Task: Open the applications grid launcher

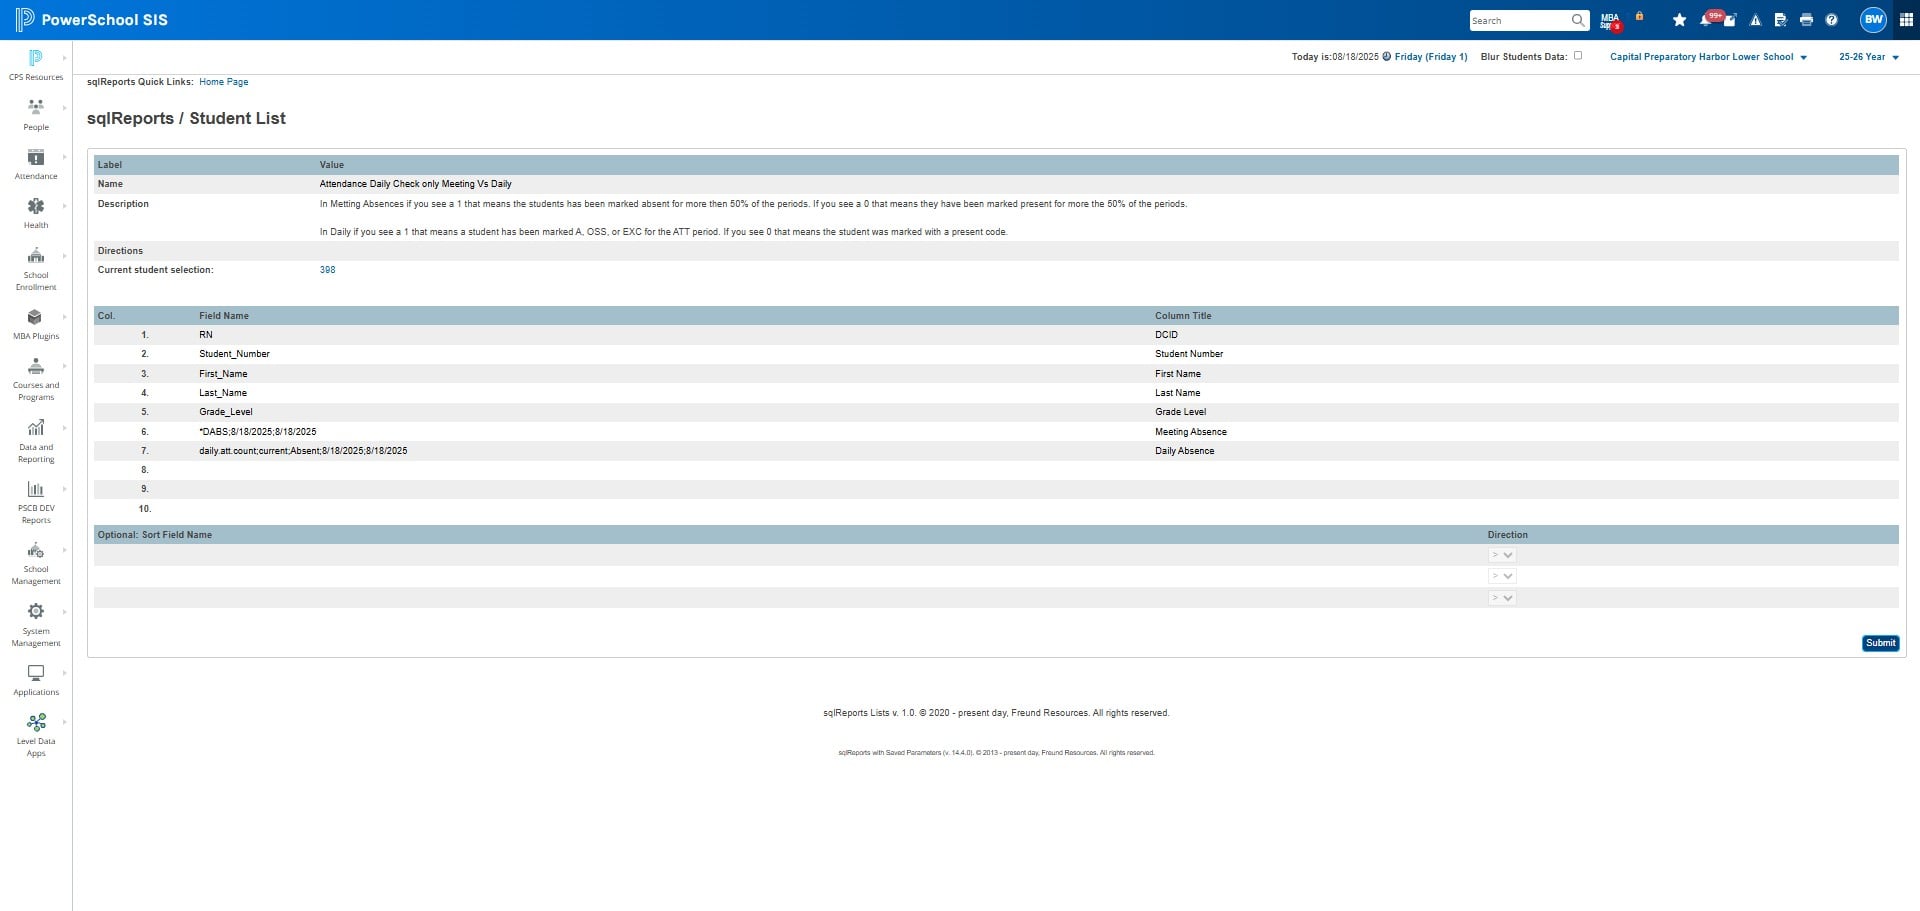Action: click(x=1906, y=20)
